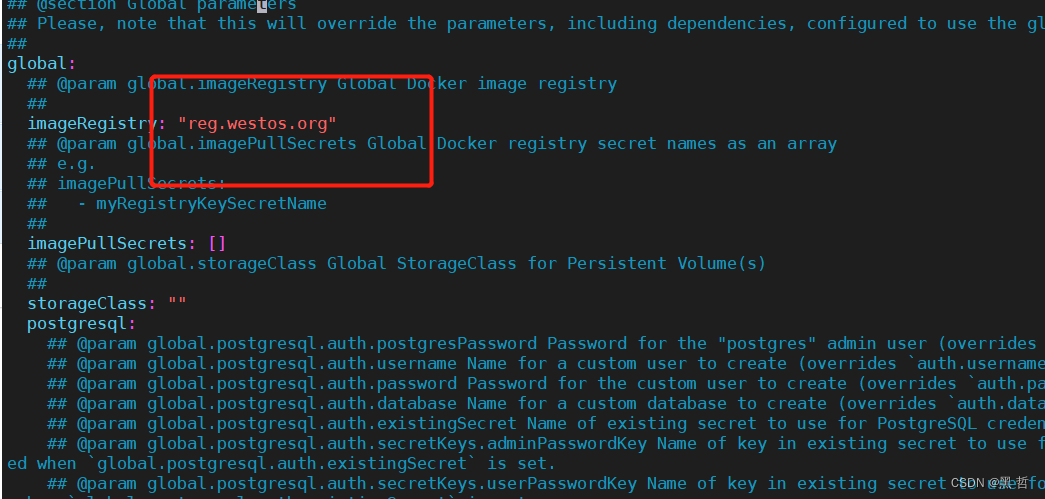1045x499 pixels.
Task: Click the imagePullSecrets key line
Action: [x=127, y=243]
